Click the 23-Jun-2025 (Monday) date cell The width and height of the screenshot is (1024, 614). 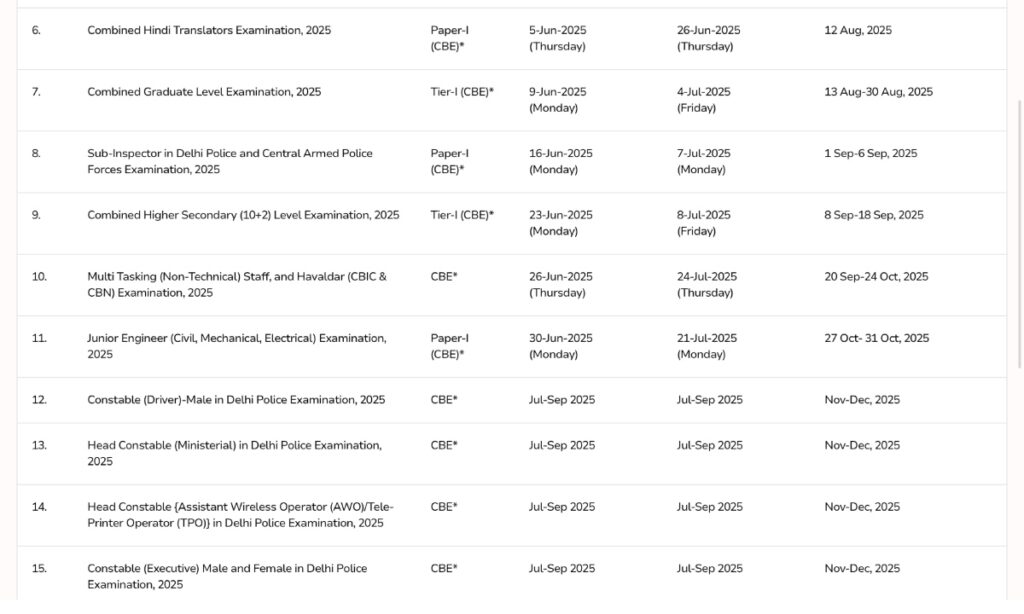[561, 223]
